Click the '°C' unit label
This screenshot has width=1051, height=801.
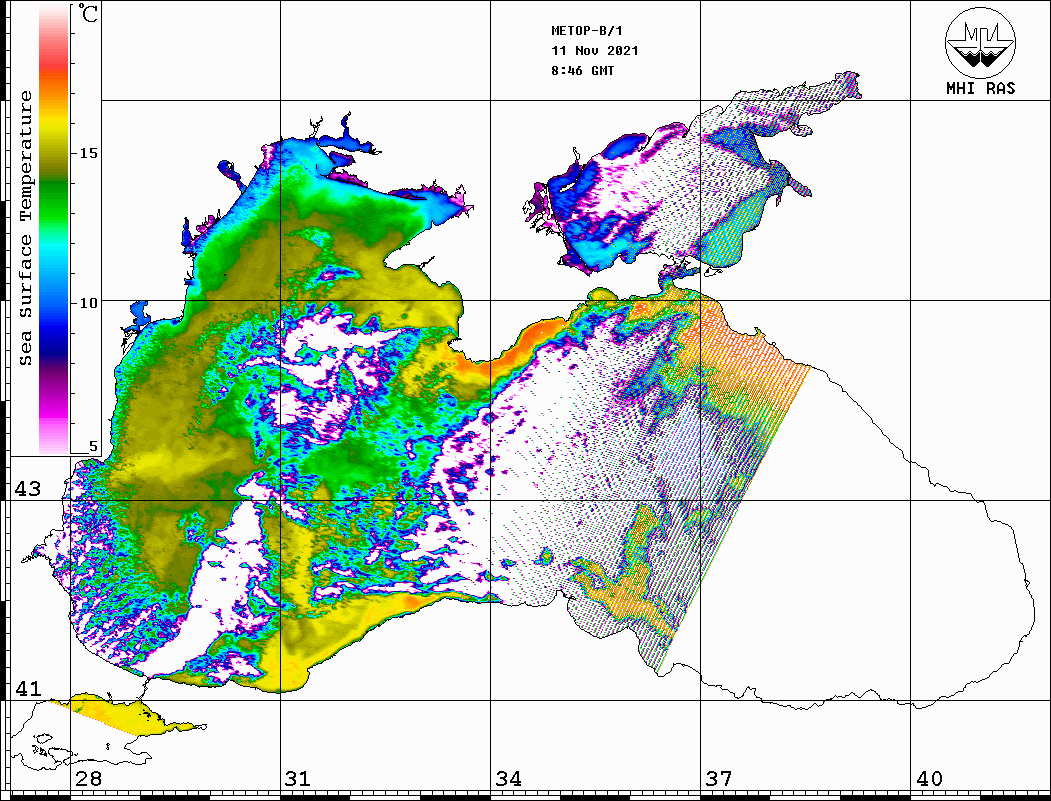pyautogui.click(x=88, y=13)
